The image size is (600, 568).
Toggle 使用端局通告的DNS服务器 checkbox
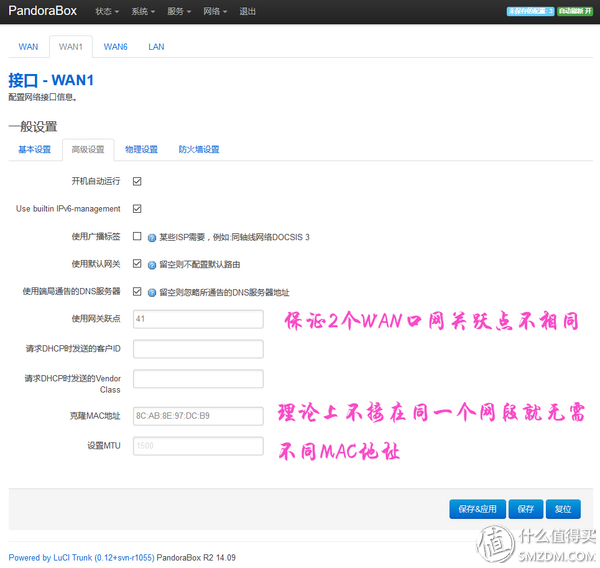click(137, 291)
